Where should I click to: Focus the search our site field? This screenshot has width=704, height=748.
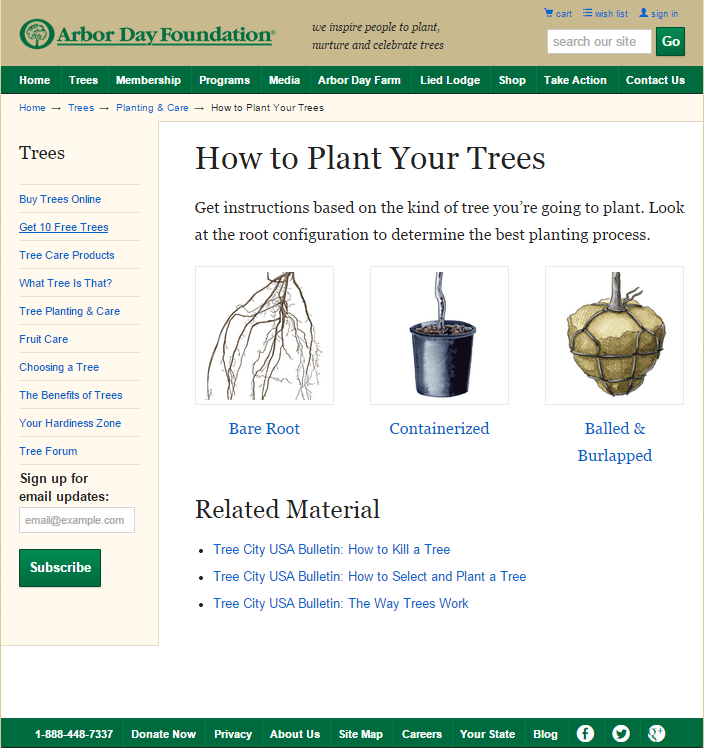[598, 42]
